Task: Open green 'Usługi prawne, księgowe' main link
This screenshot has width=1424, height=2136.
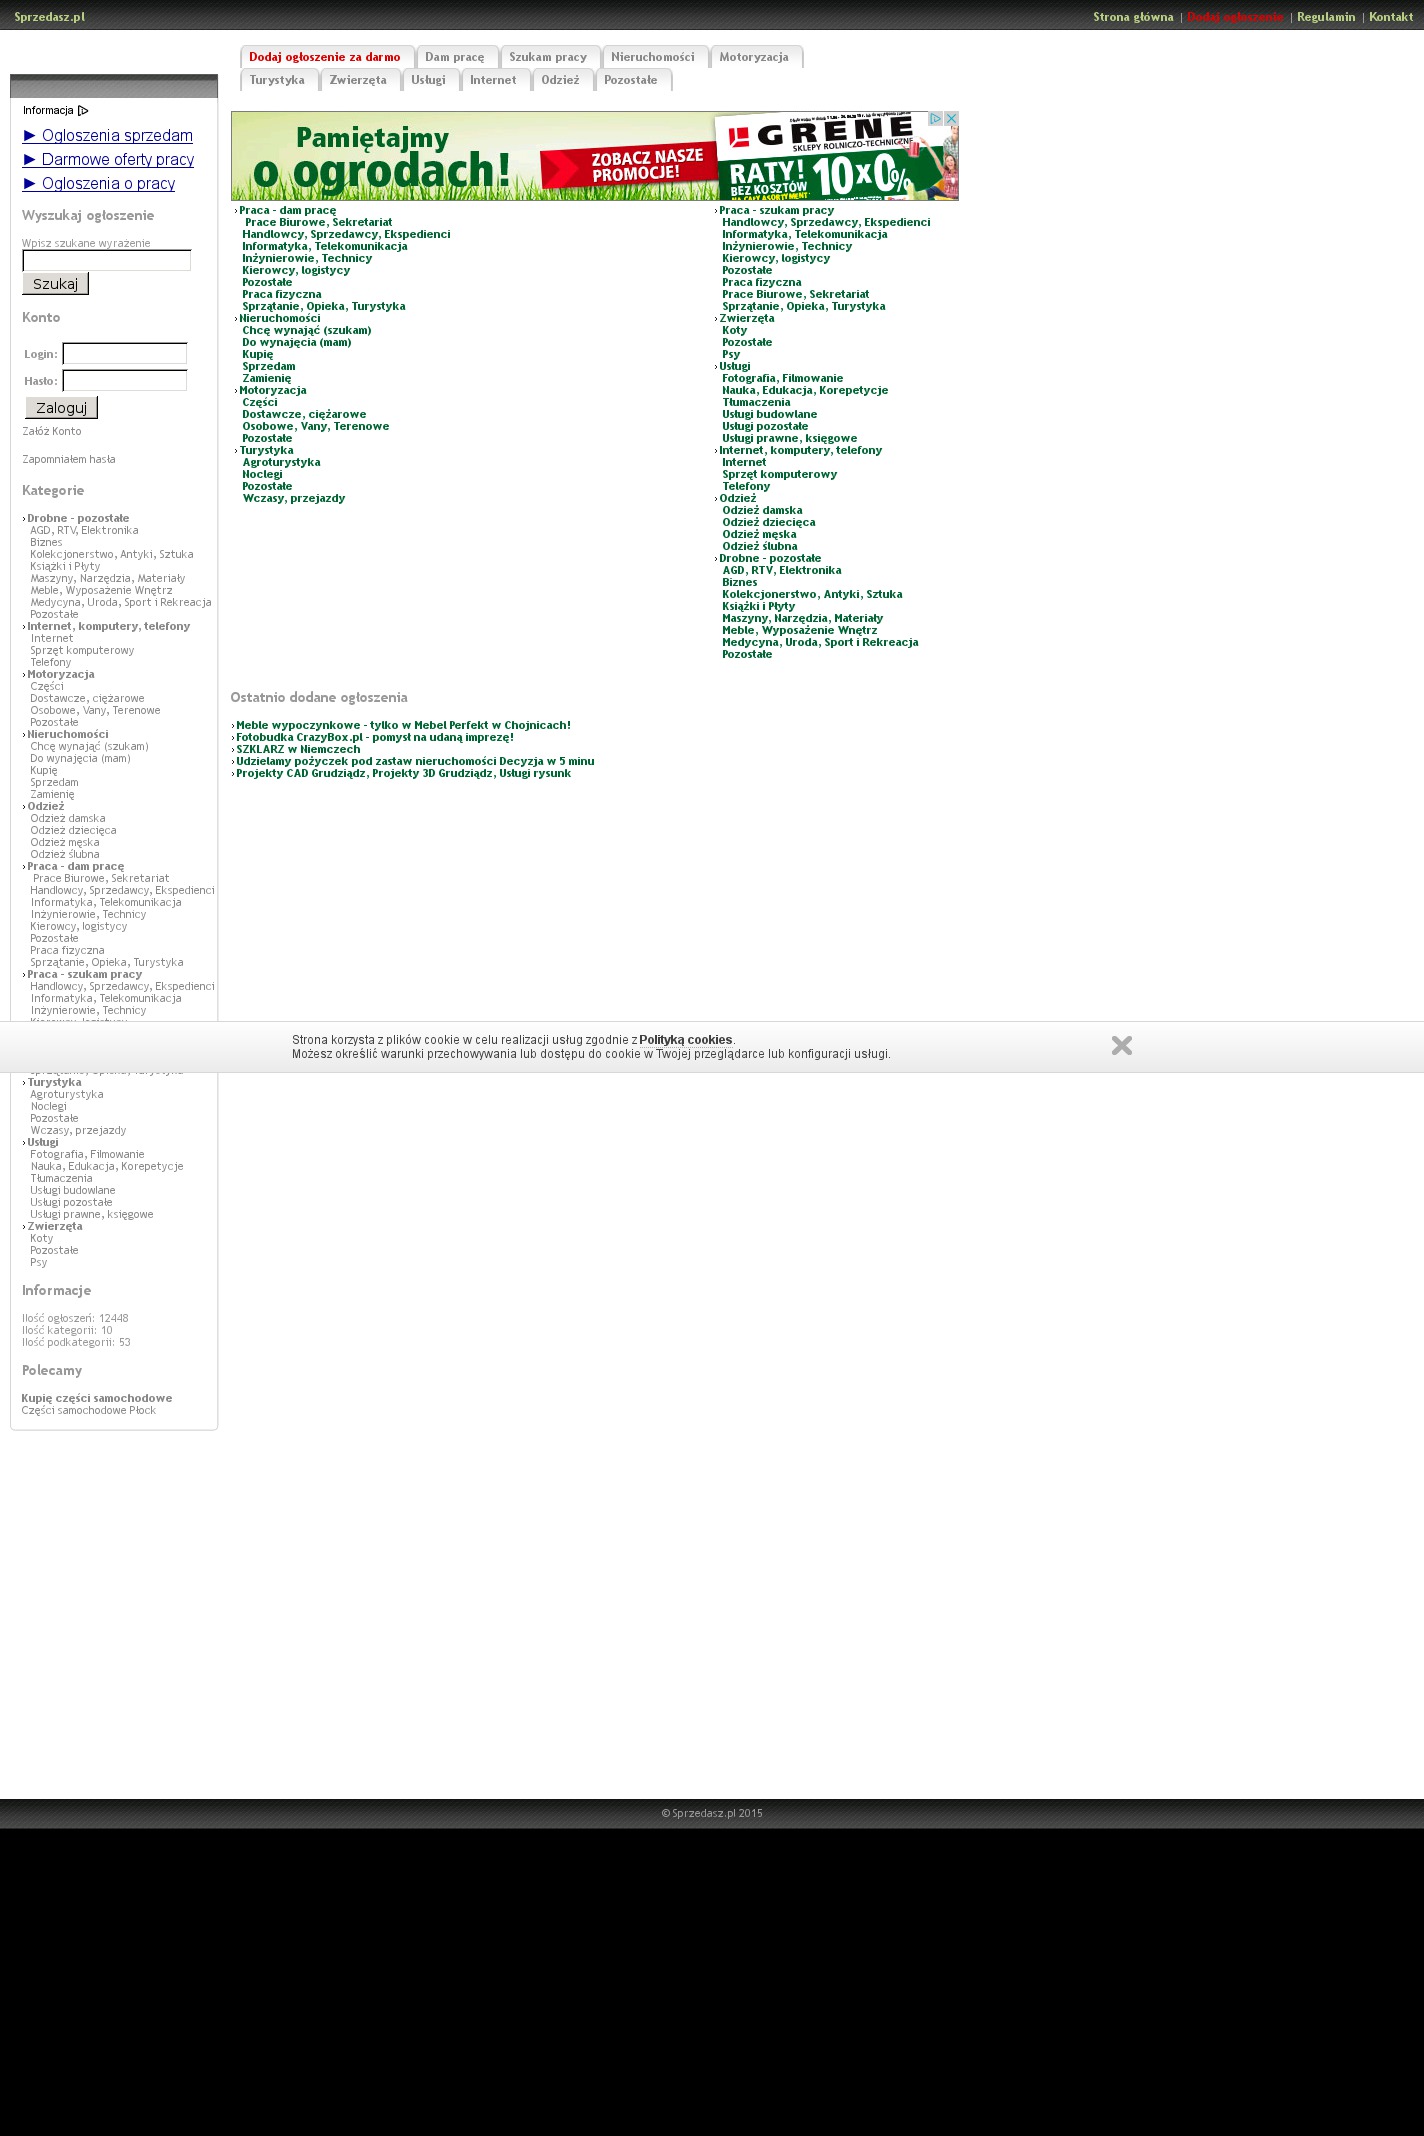Action: click(x=790, y=439)
